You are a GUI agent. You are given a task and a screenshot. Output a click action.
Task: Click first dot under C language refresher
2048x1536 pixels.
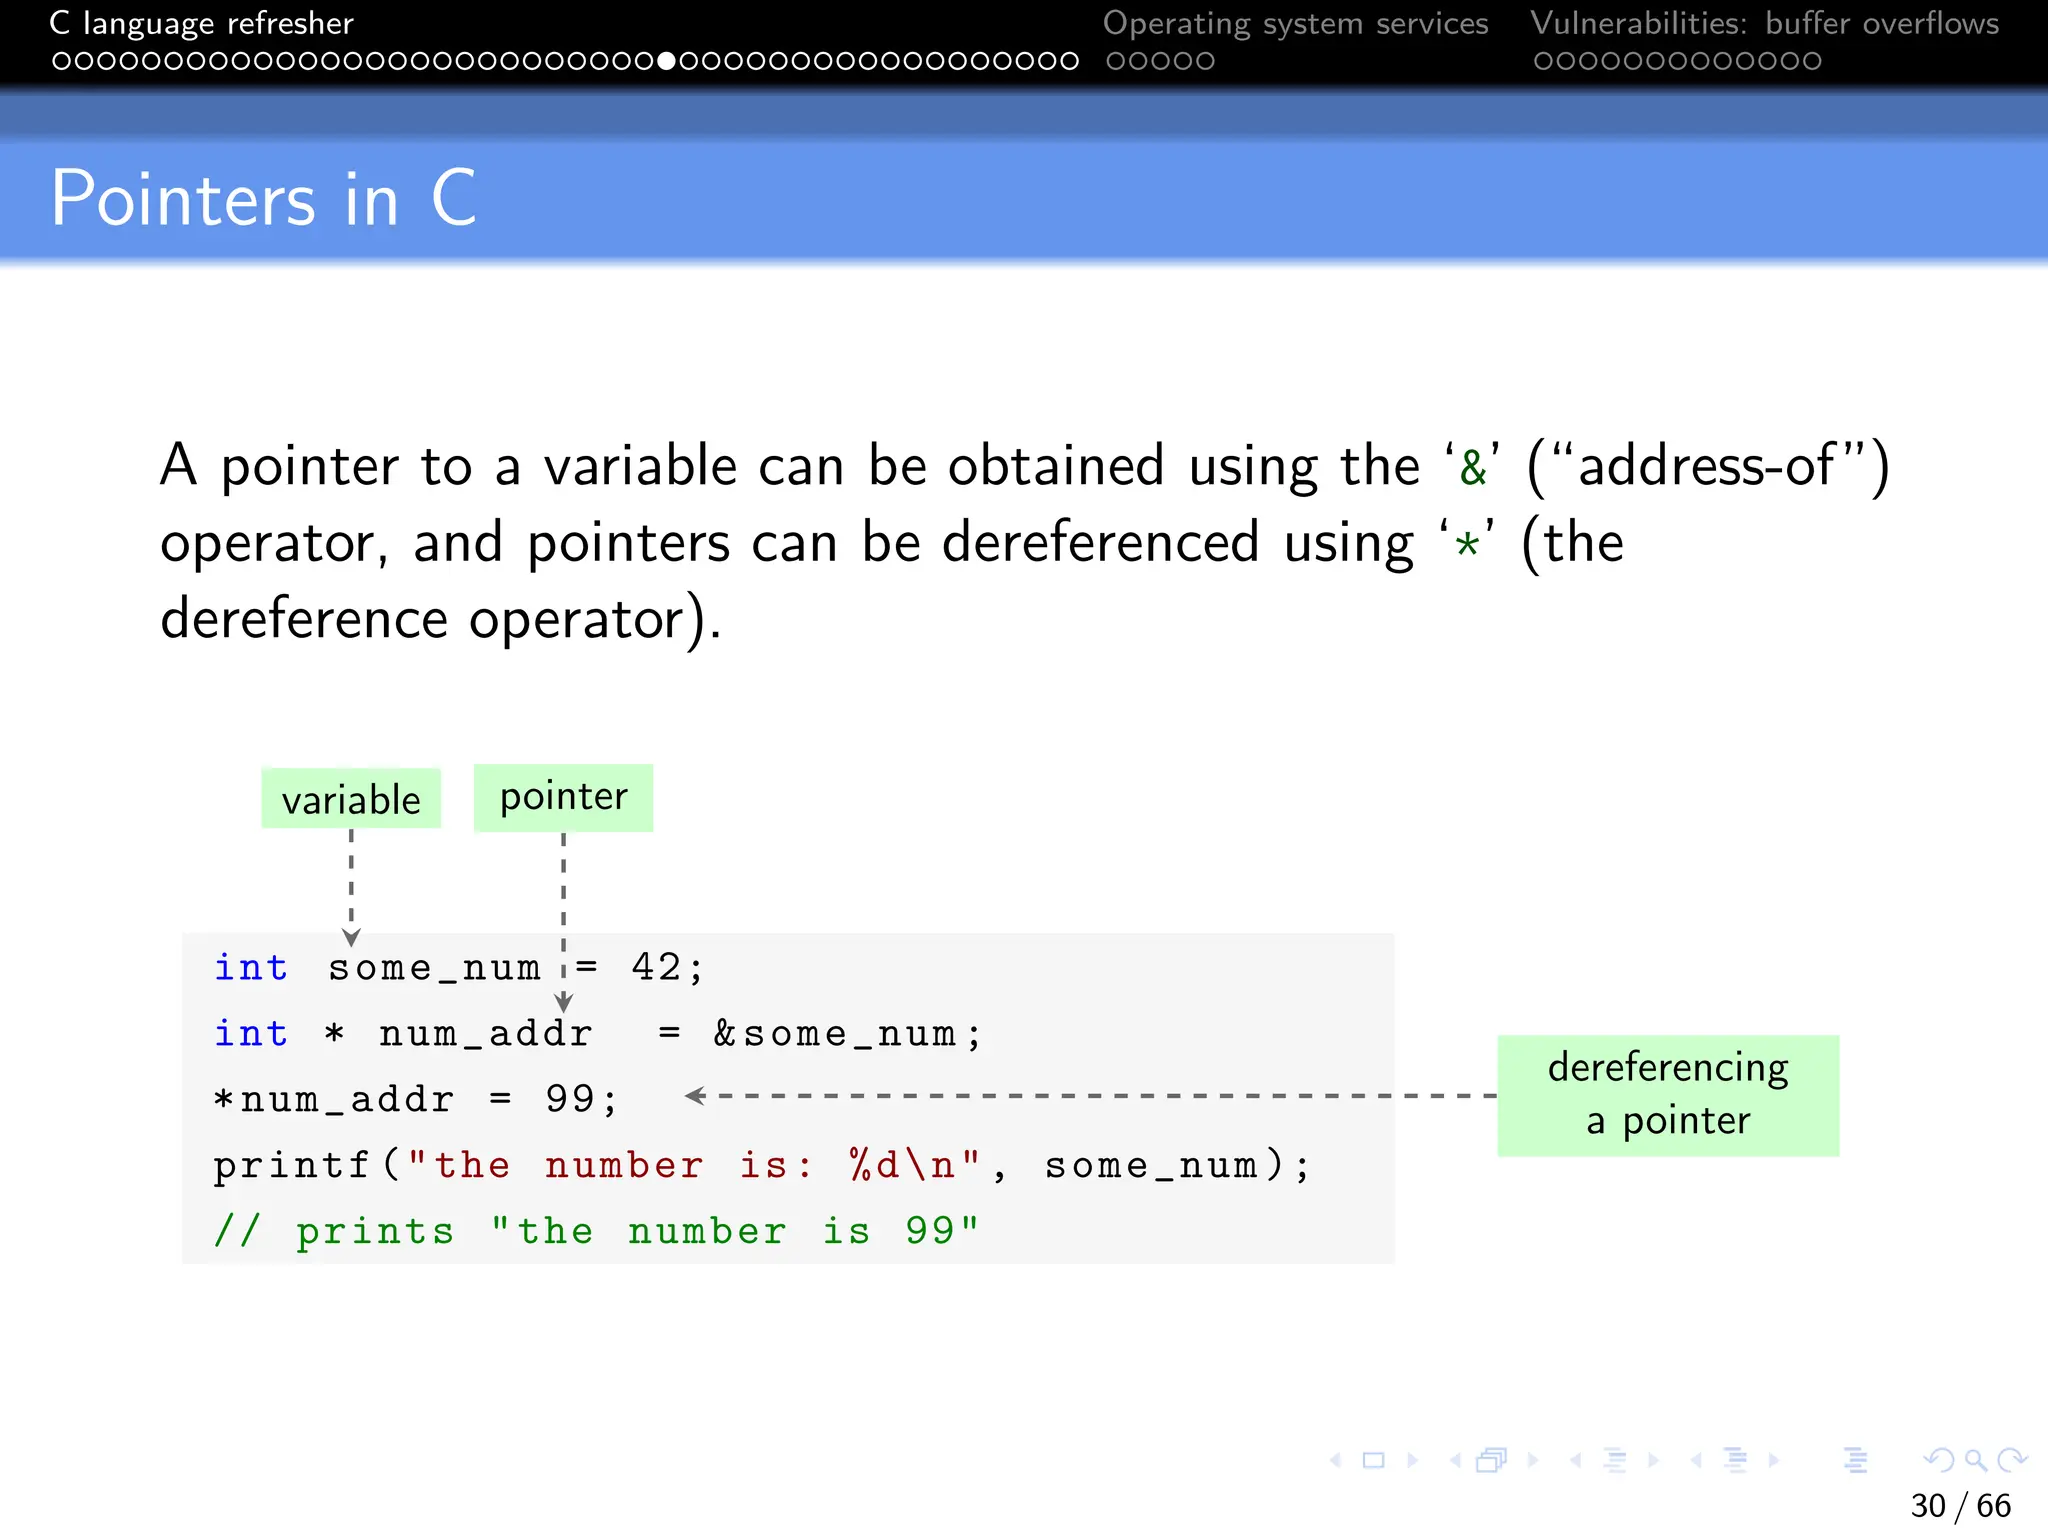click(x=61, y=61)
